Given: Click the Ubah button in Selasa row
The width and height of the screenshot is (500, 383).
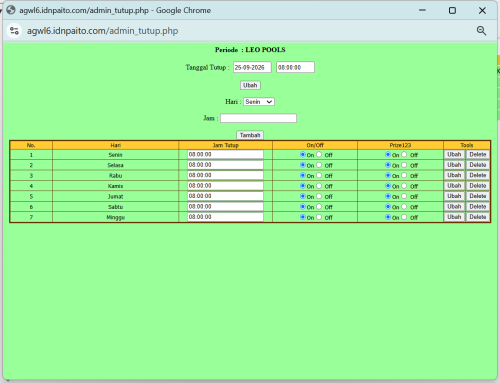Looking at the screenshot, I should point(454,165).
